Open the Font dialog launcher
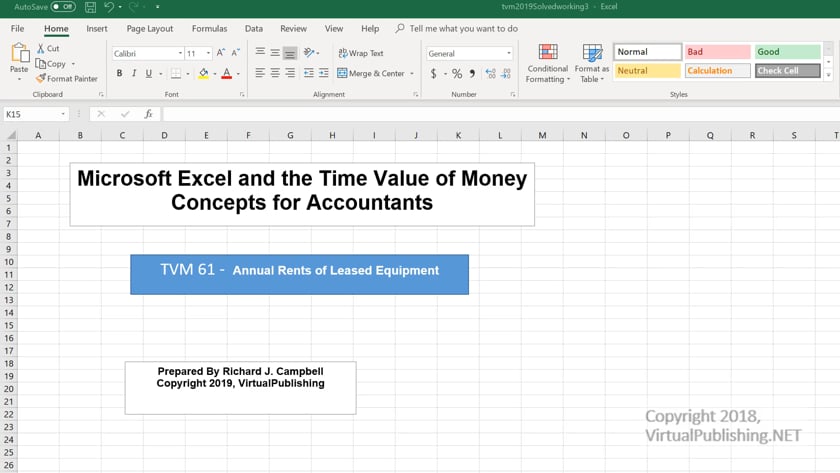This screenshot has width=840, height=473. pyautogui.click(x=242, y=94)
